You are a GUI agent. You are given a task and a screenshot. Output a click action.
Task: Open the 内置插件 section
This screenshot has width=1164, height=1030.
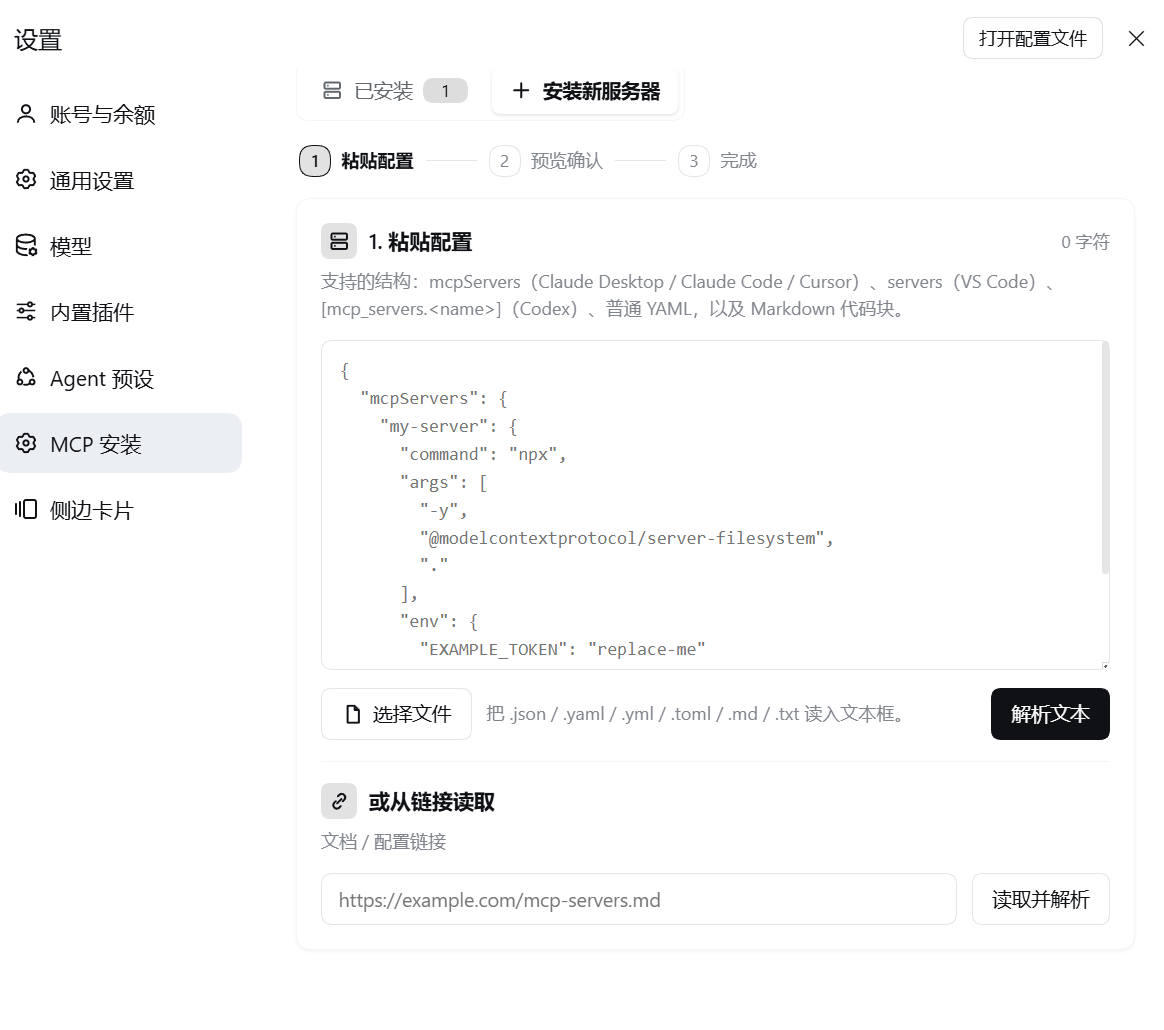[x=120, y=312]
